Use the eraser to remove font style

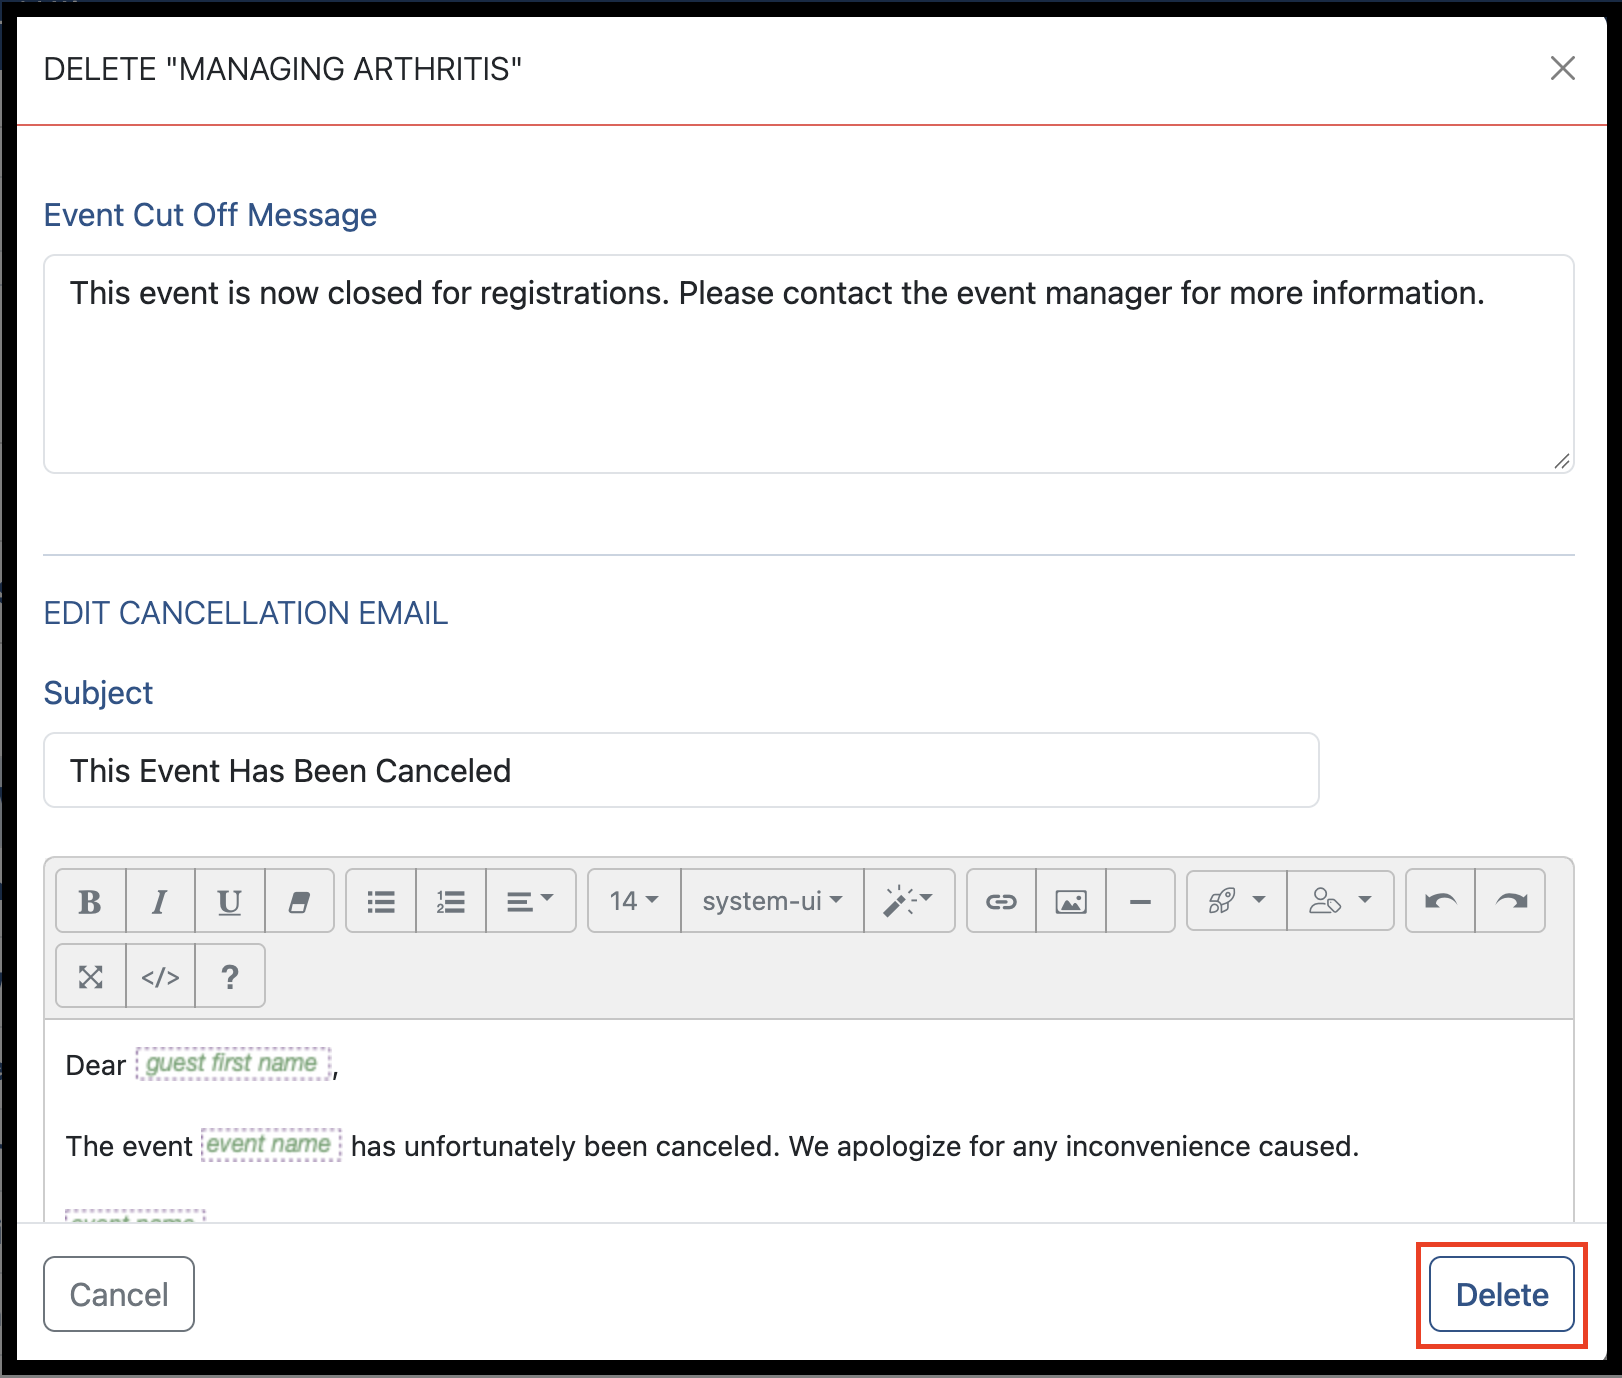(299, 901)
